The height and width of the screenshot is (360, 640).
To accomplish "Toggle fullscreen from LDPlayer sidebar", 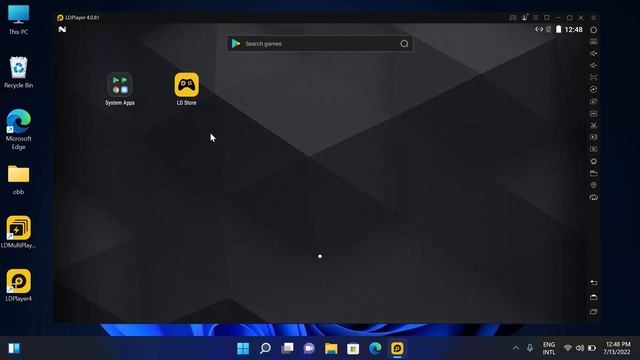I will [x=593, y=77].
